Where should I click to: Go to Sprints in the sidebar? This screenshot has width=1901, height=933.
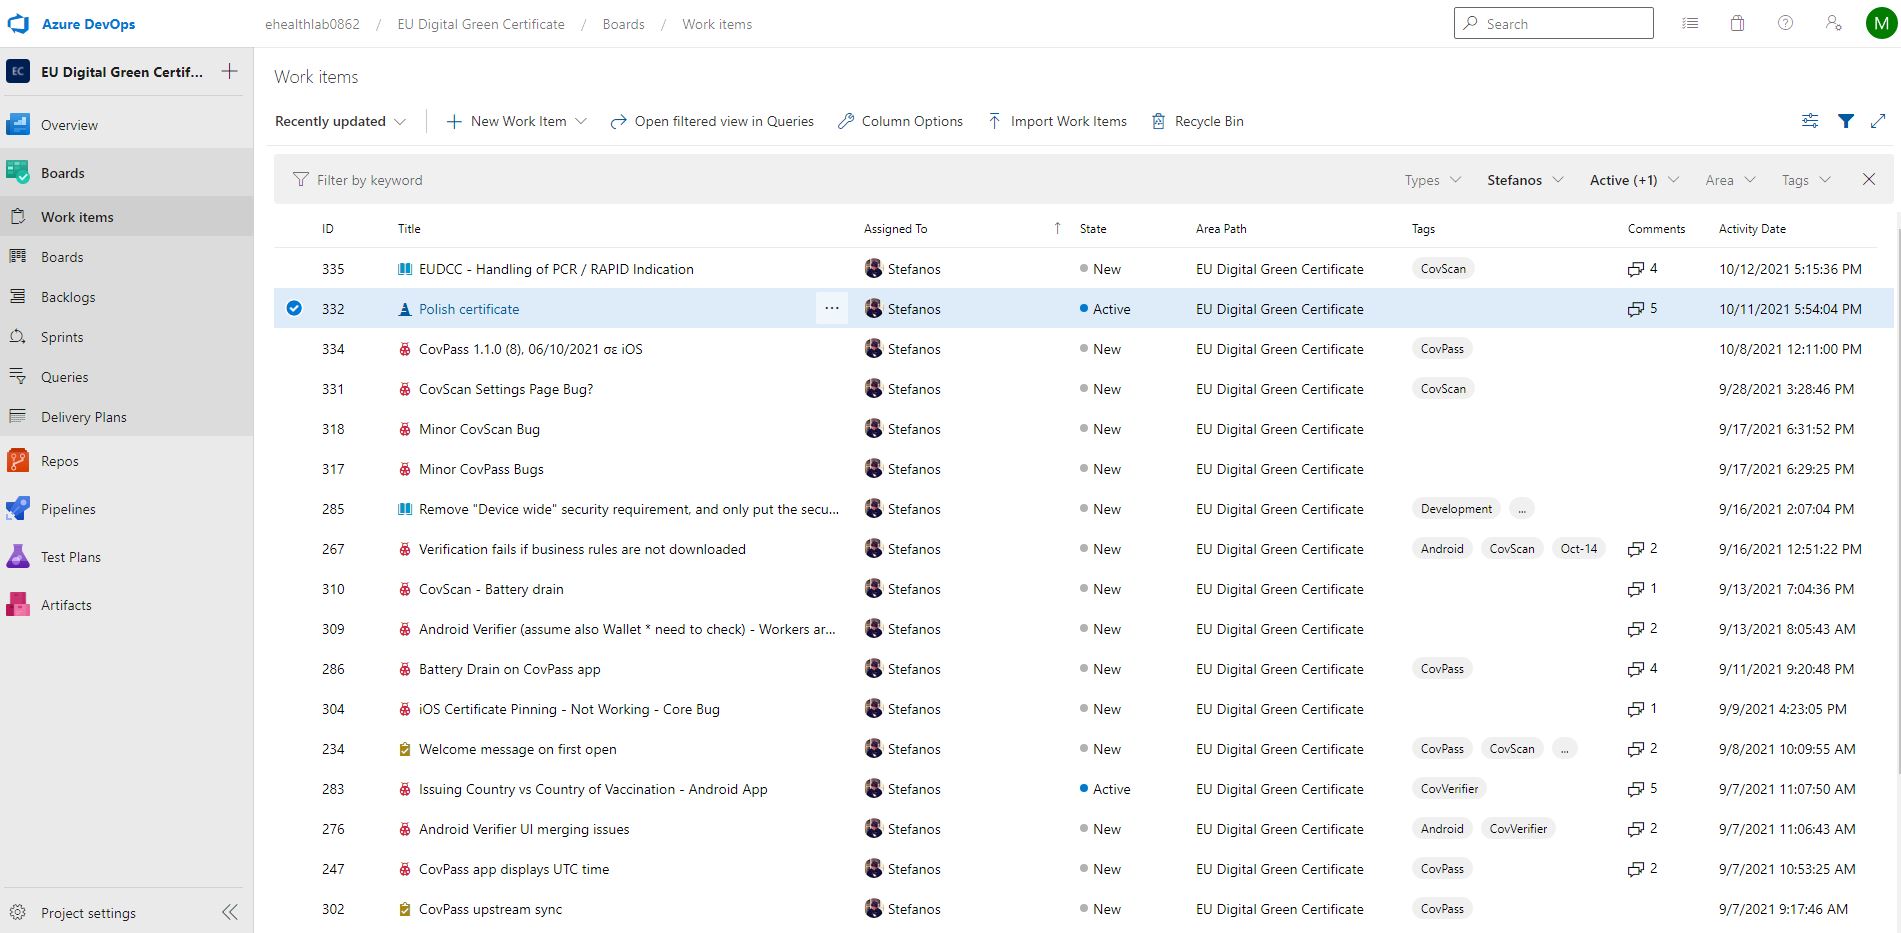(x=62, y=337)
